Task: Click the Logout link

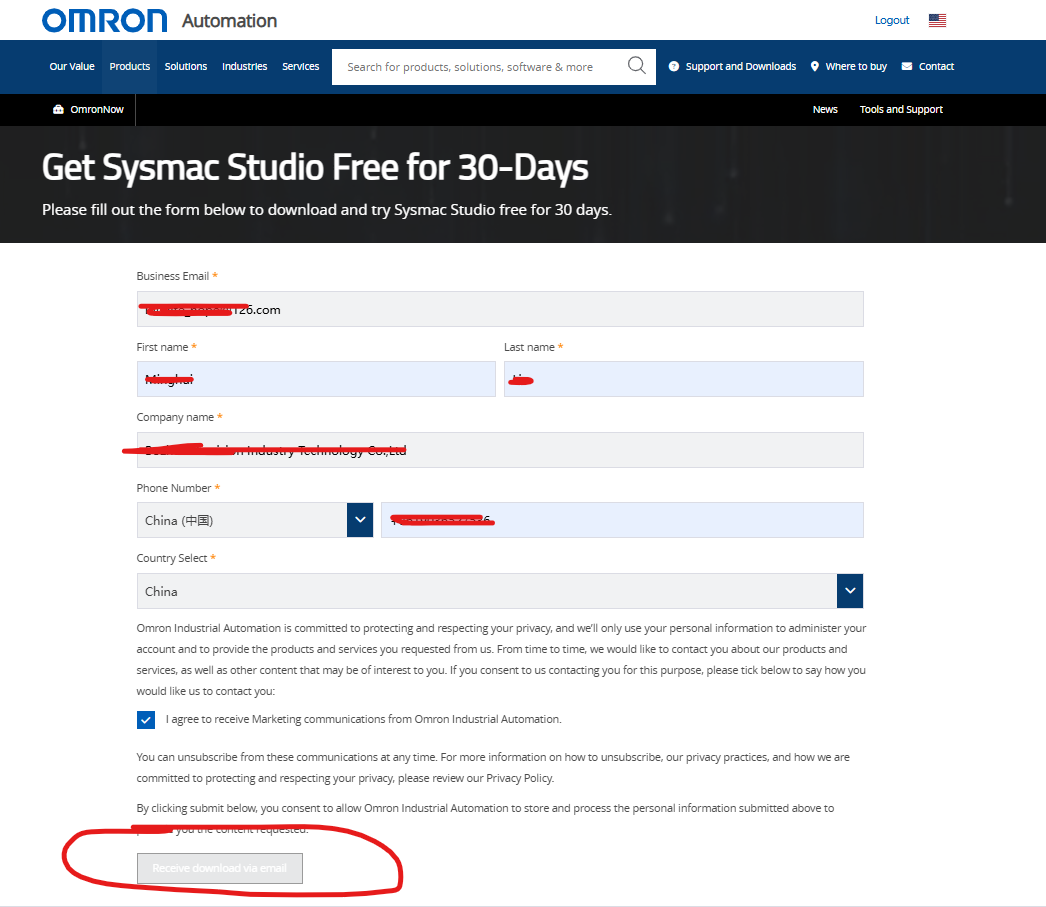Action: point(892,20)
